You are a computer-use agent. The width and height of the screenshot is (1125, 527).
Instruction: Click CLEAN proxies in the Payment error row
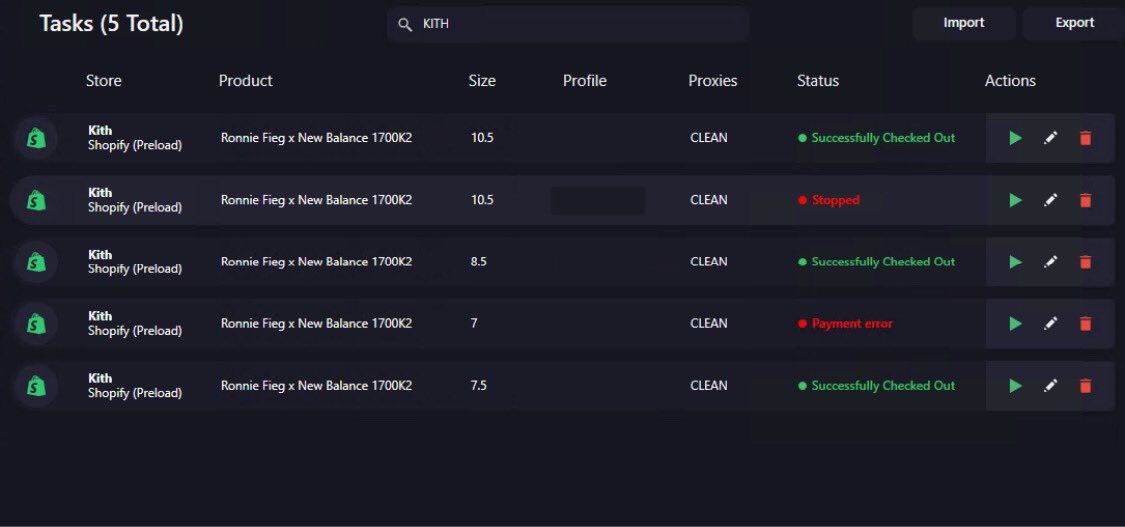pos(709,323)
